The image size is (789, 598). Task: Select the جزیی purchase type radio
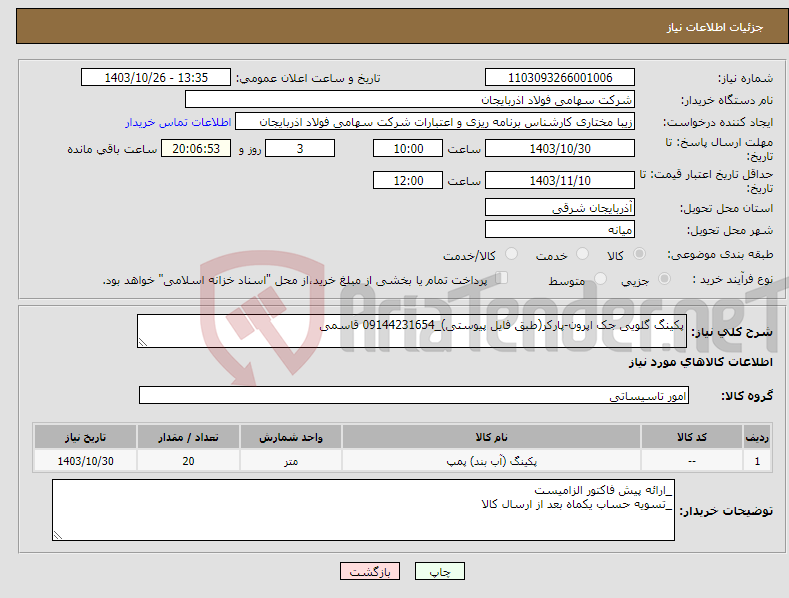[x=664, y=278]
